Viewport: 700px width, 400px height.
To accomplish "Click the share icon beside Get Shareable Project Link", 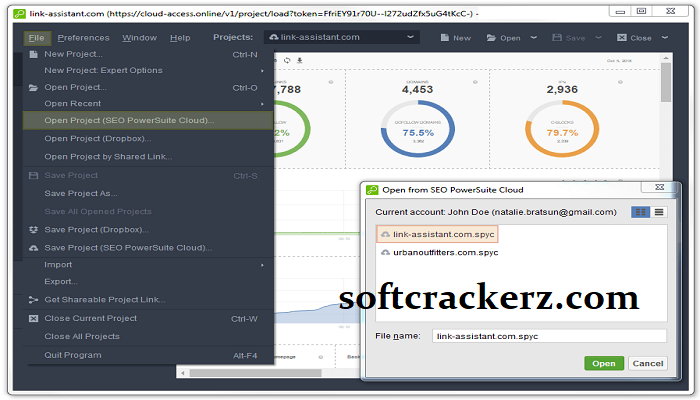I will pos(33,300).
